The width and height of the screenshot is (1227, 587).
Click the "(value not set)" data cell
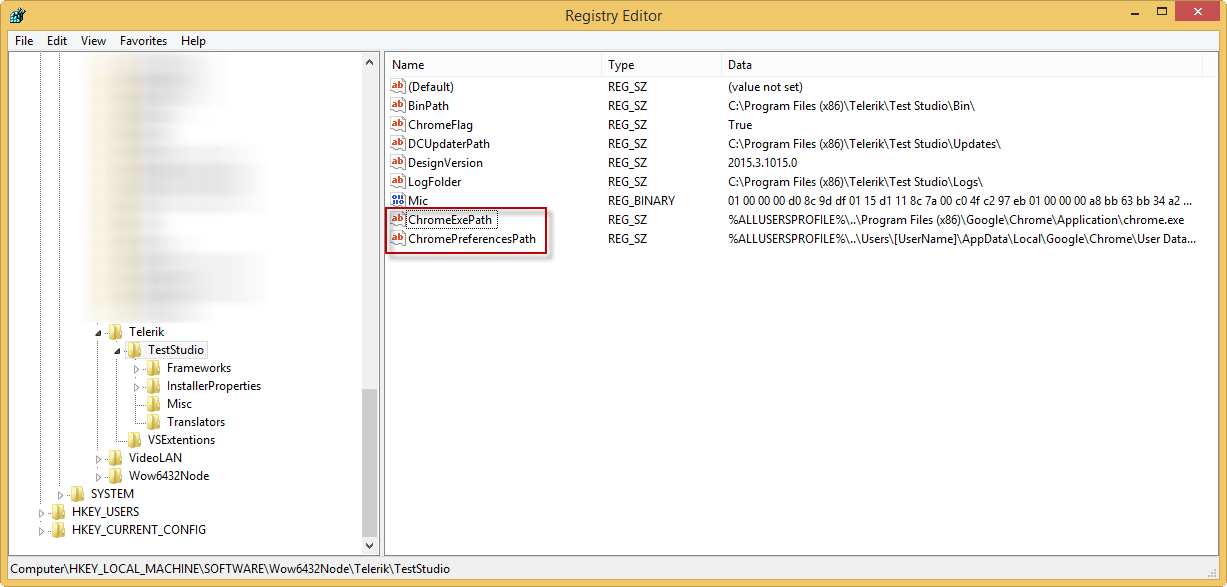(765, 87)
